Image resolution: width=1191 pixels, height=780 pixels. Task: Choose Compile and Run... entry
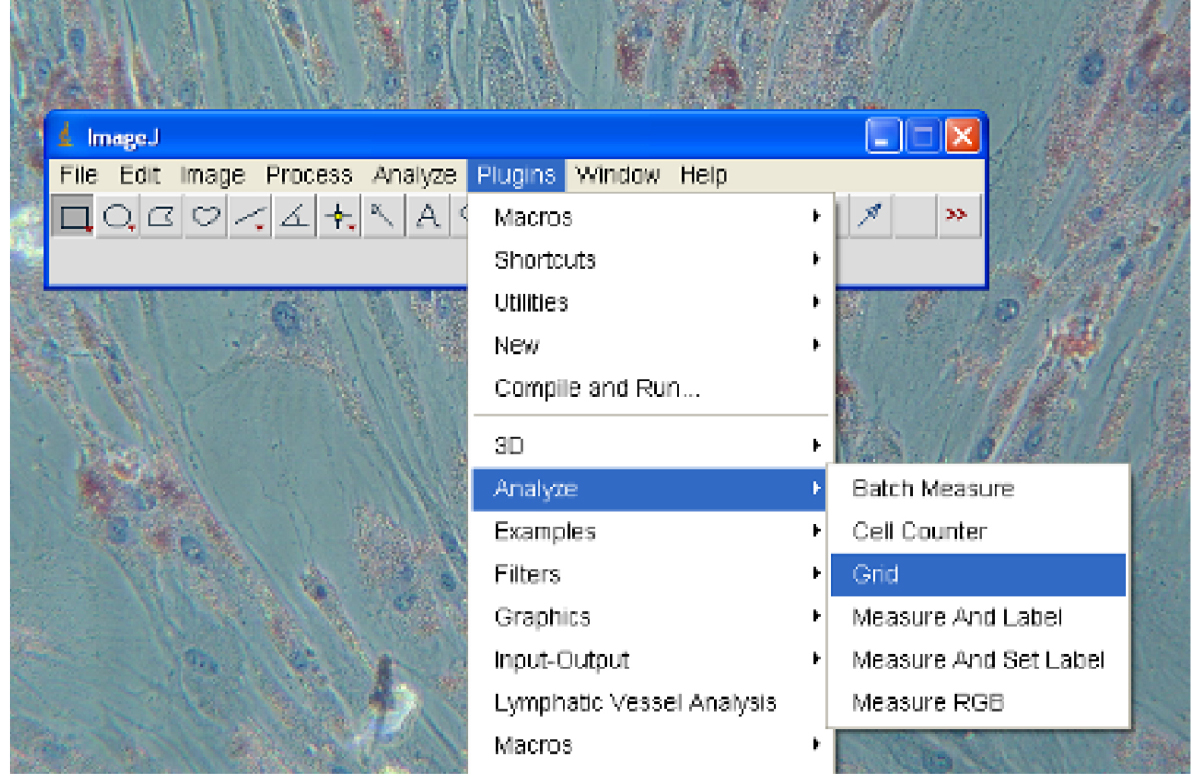652,388
